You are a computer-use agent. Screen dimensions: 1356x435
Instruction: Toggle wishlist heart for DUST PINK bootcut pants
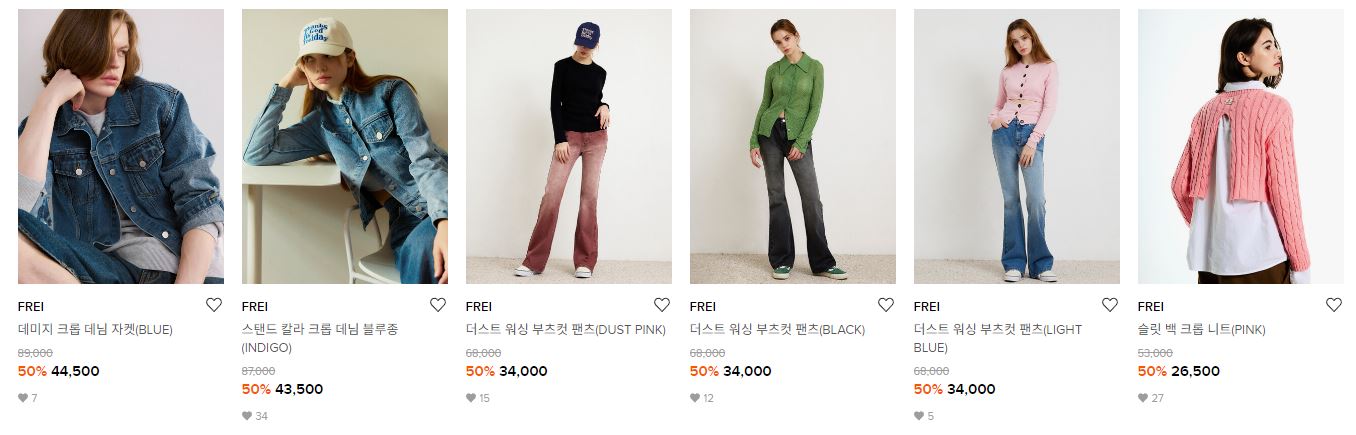click(x=661, y=305)
